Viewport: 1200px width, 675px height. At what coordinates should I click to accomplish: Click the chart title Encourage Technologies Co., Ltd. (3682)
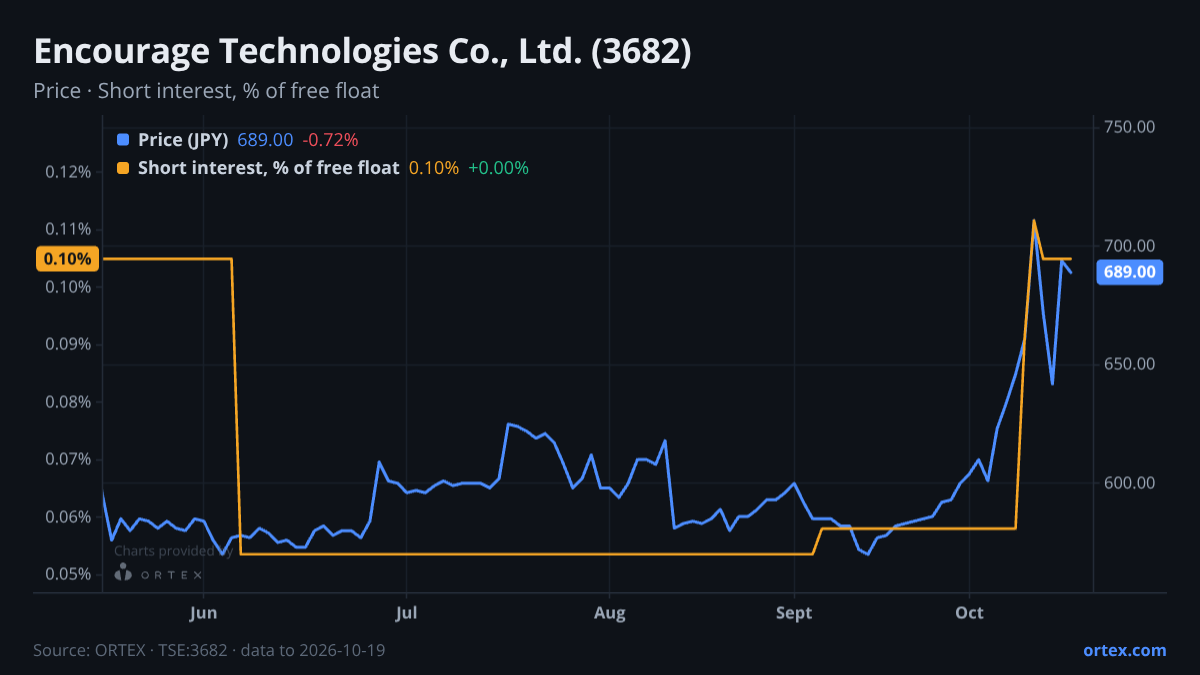[x=362, y=52]
